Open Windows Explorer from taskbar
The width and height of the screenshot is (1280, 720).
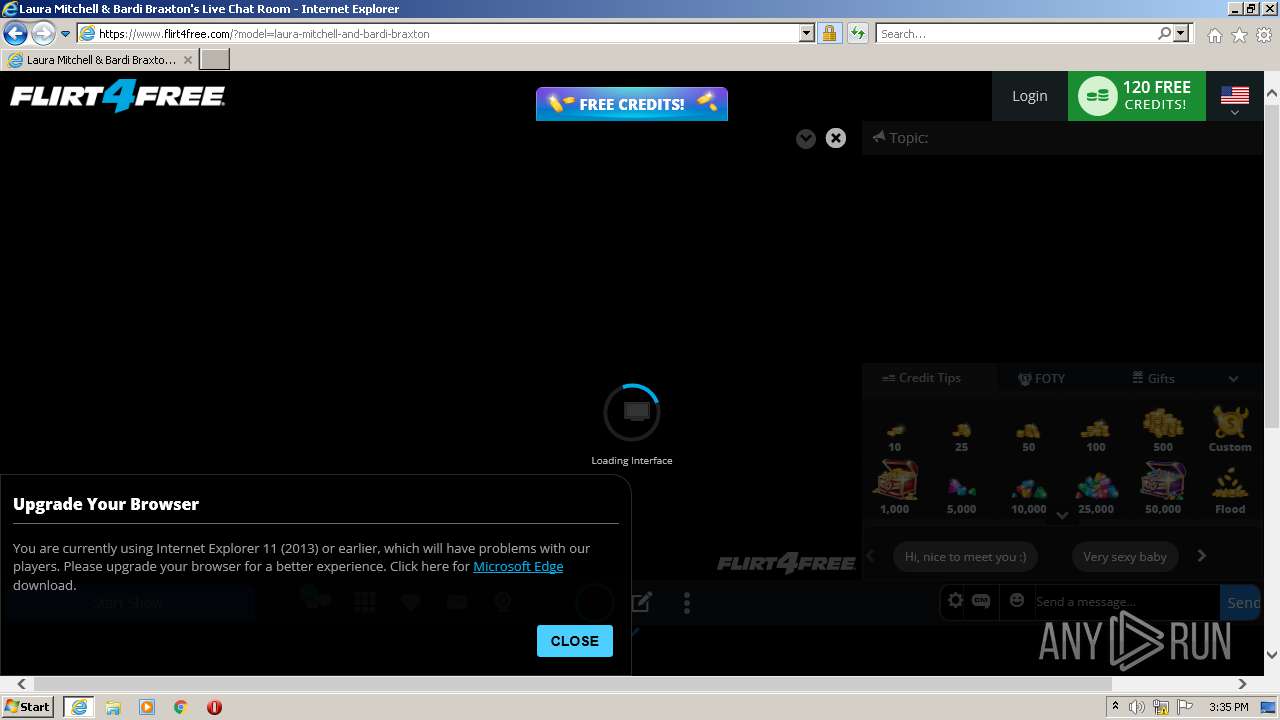(113, 707)
